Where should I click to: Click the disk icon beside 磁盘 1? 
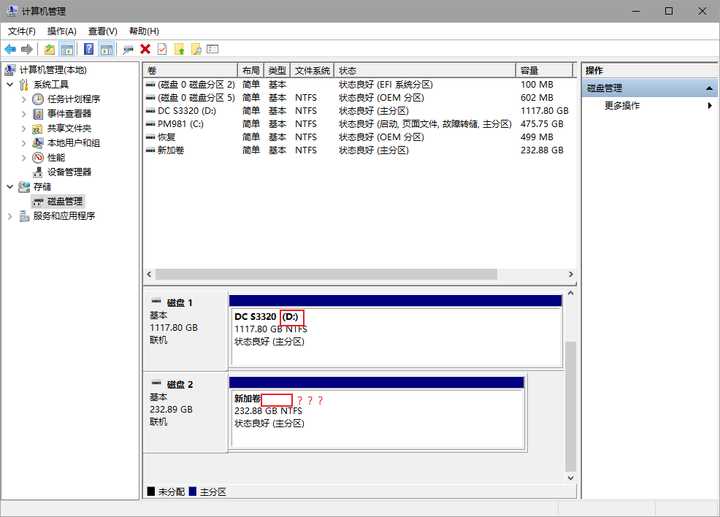156,302
